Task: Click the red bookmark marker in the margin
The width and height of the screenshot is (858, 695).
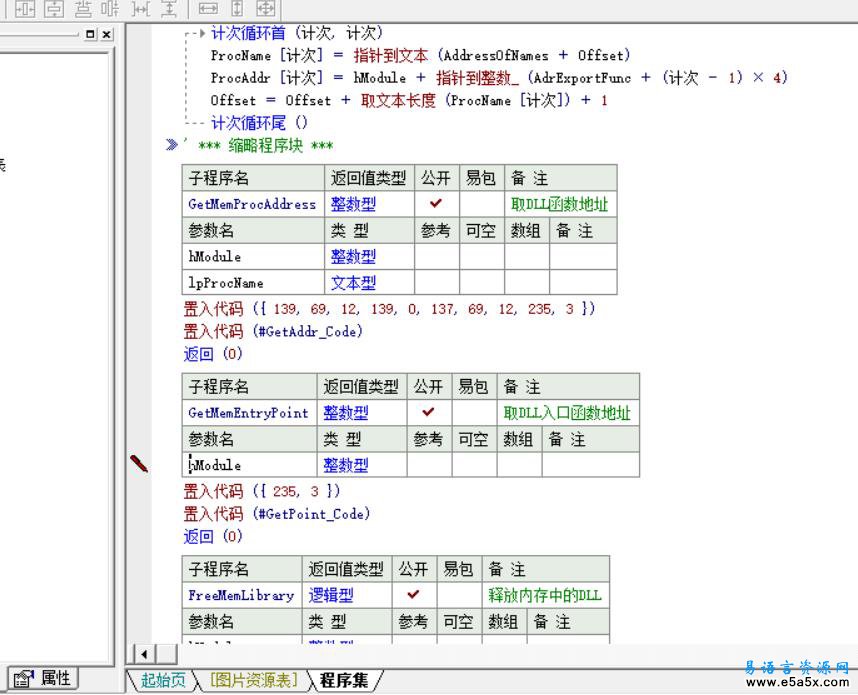Action: click(139, 464)
